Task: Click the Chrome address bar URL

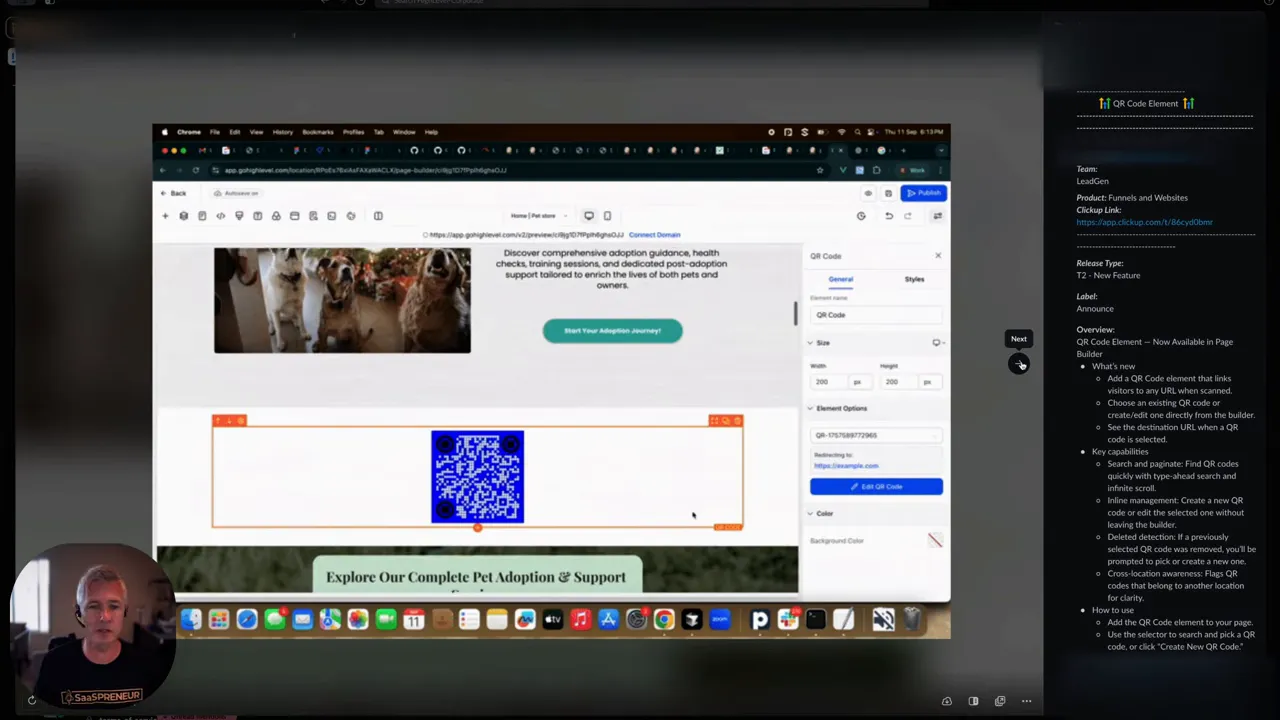Action: 365,171
